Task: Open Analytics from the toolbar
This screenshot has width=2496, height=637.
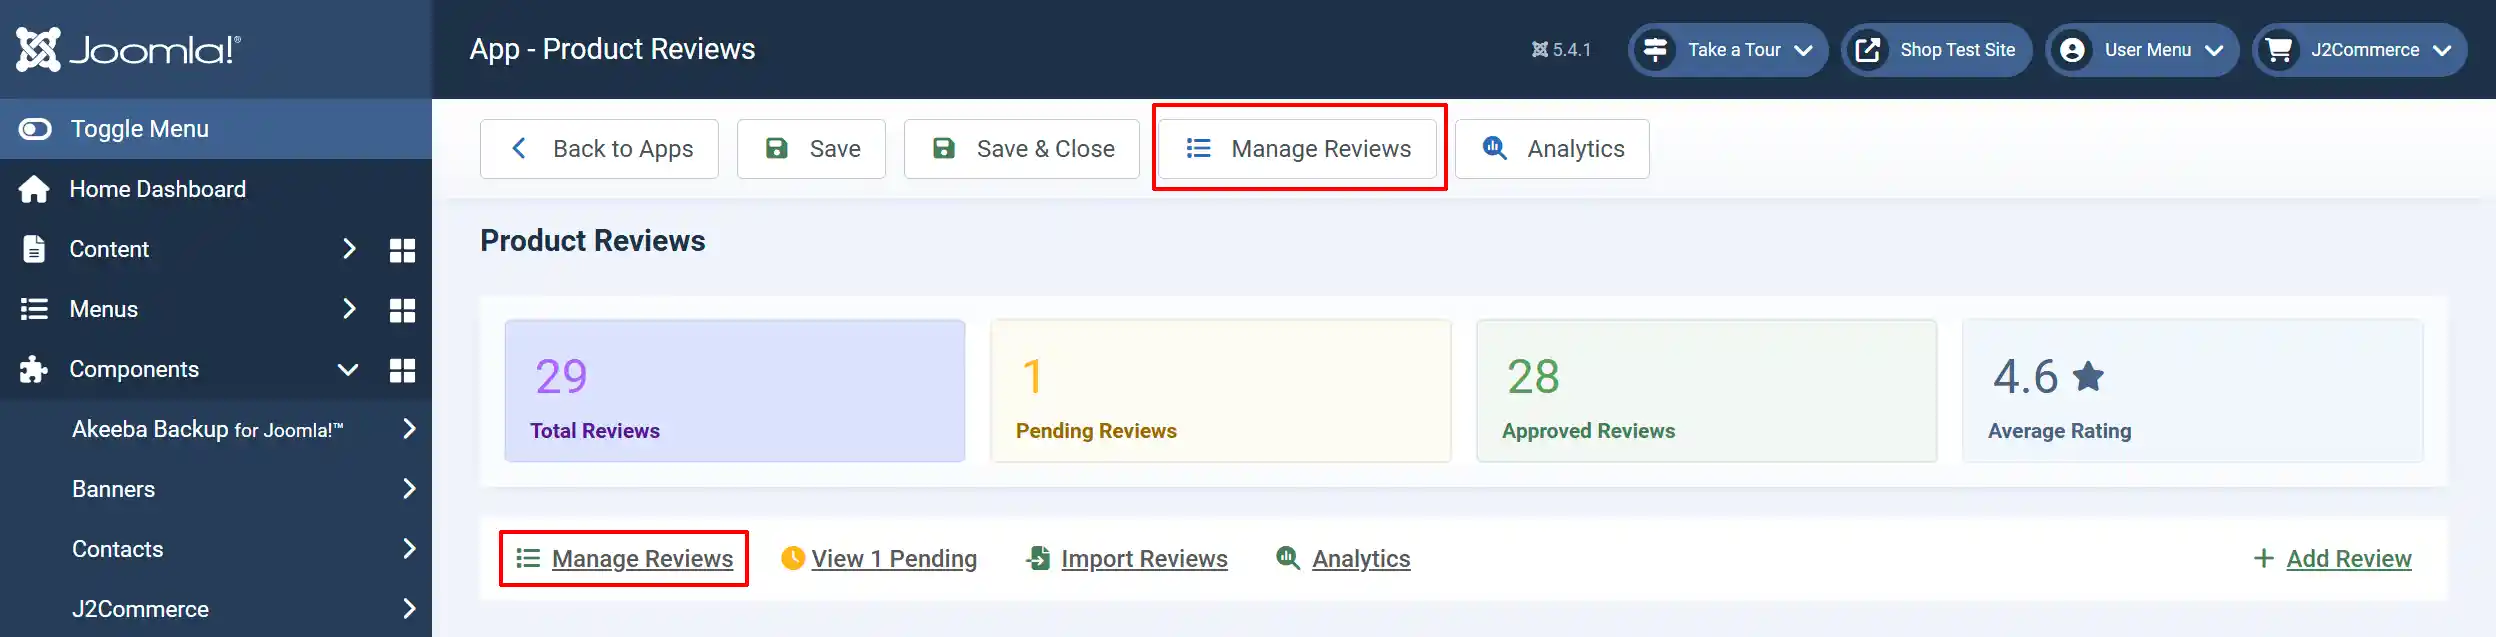Action: click(1552, 149)
